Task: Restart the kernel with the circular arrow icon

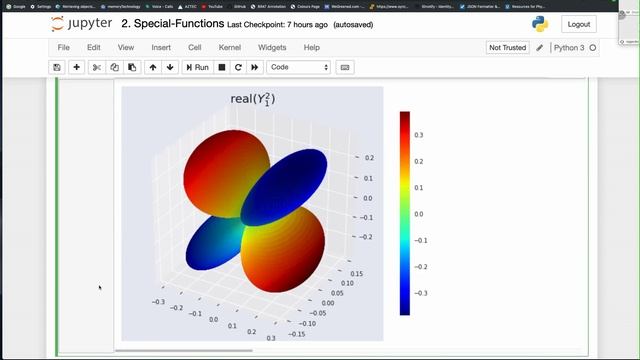Action: 238,67
